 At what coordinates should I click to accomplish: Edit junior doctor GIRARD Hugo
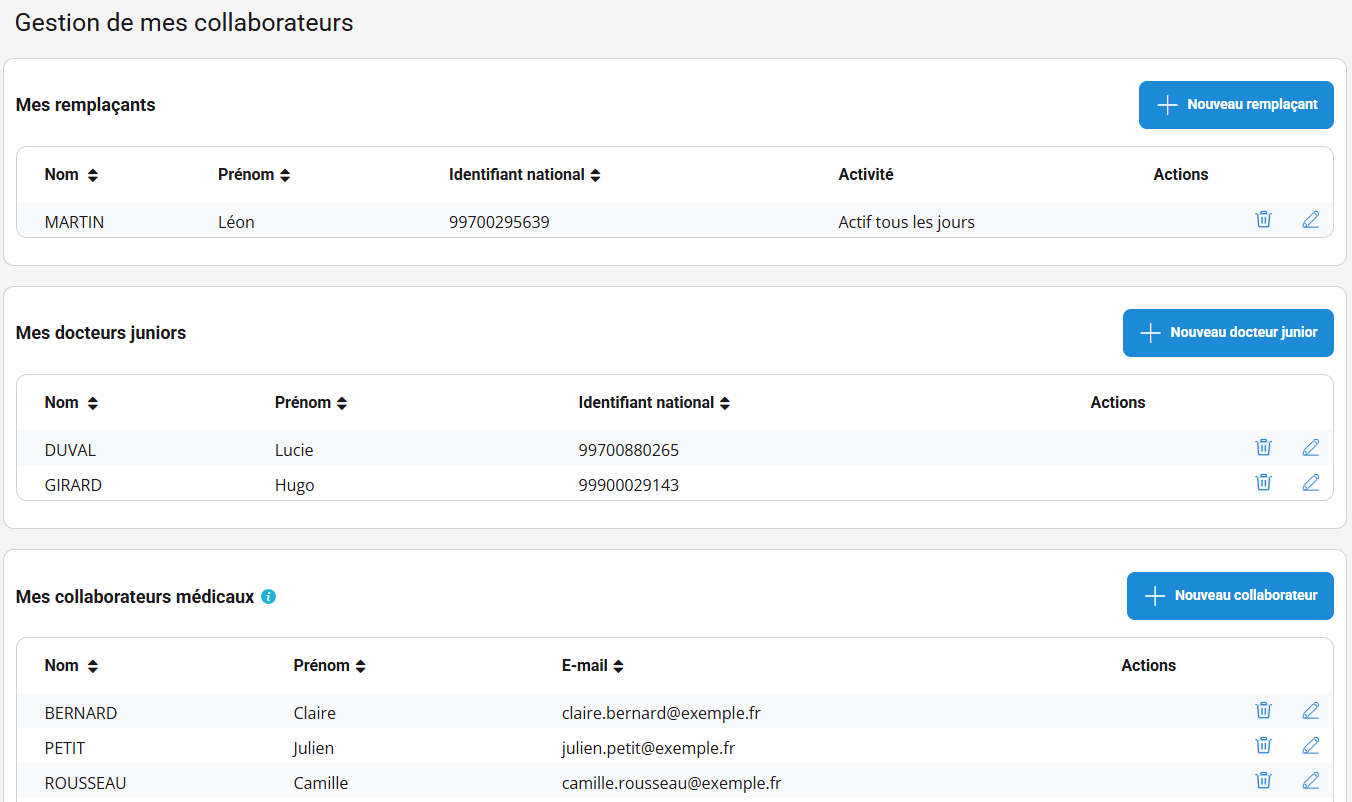(1311, 482)
